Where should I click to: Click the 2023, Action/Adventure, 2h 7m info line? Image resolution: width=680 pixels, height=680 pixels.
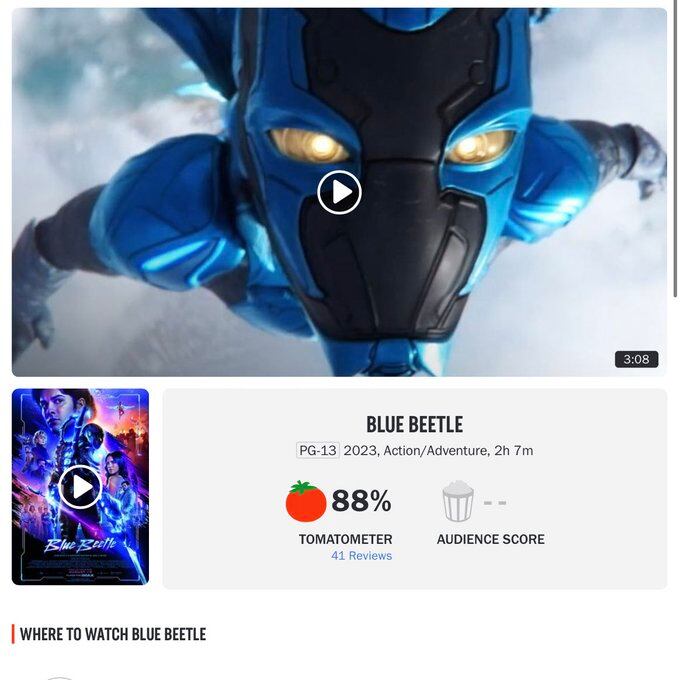pyautogui.click(x=438, y=451)
